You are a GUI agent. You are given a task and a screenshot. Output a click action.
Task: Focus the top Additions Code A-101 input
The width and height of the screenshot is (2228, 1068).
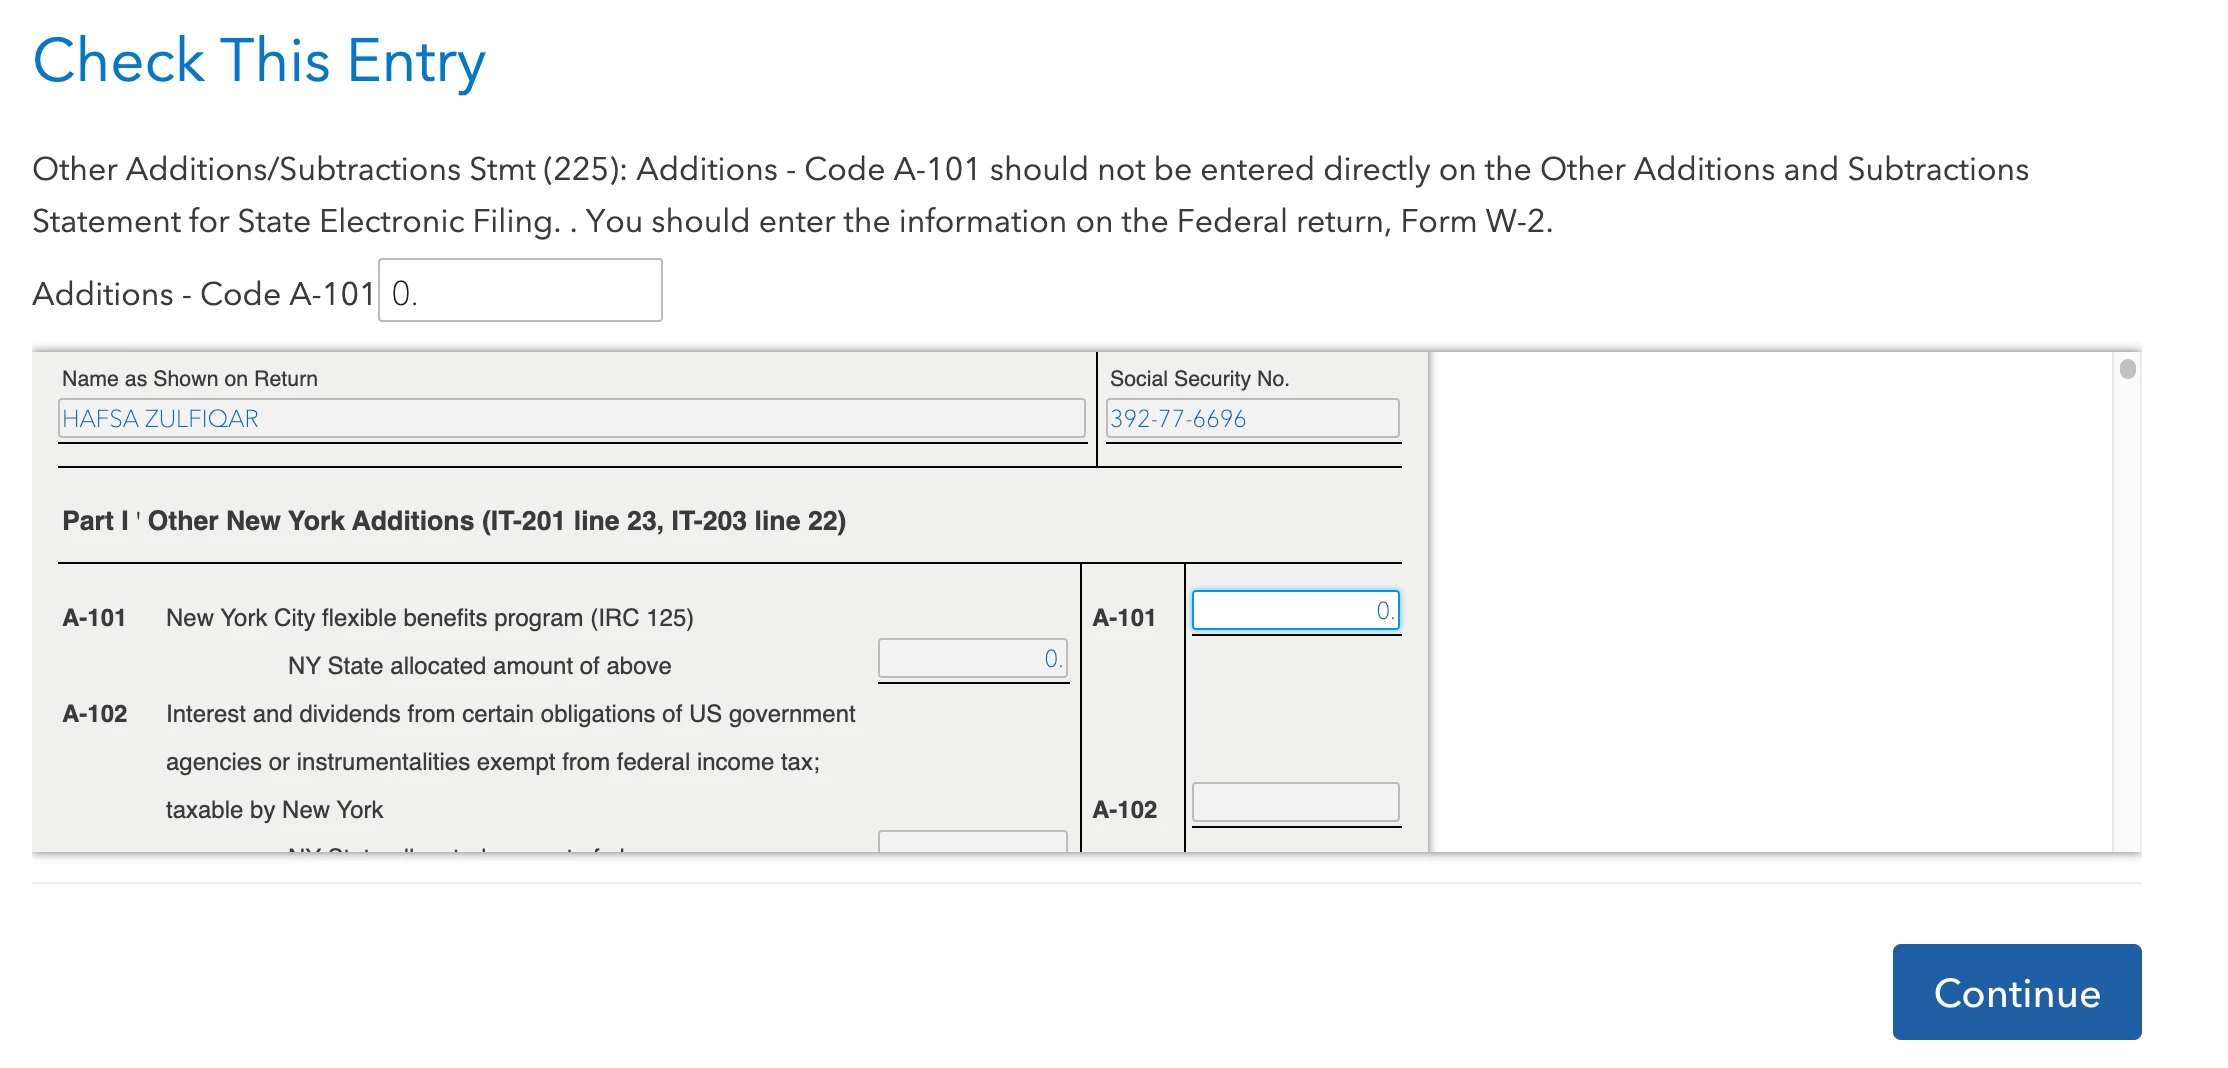pyautogui.click(x=520, y=291)
